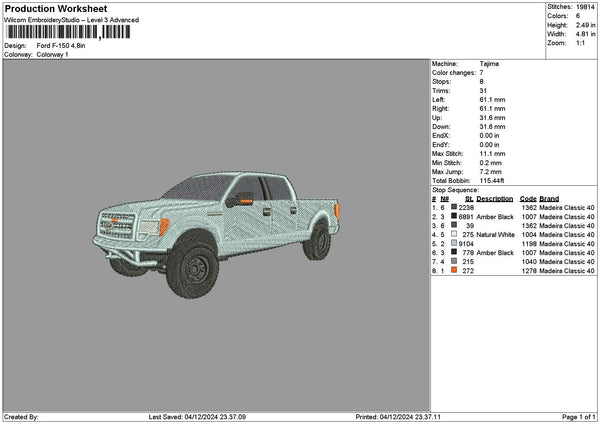This screenshot has width=600, height=424.
Task: Select the Colorway 1 value
Action: point(52,54)
